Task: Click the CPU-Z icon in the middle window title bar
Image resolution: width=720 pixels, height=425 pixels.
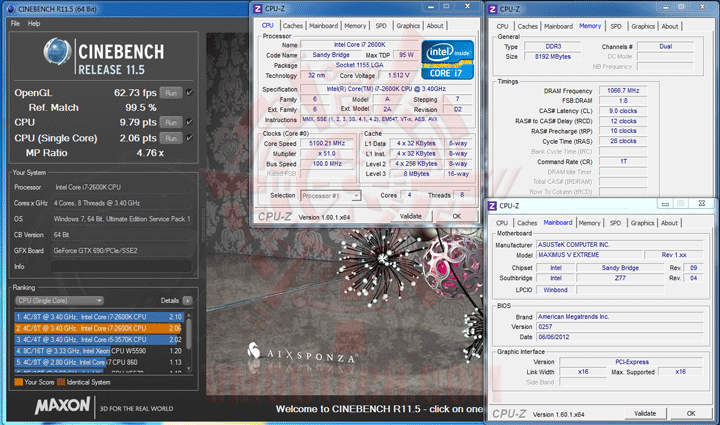Action: (x=258, y=8)
